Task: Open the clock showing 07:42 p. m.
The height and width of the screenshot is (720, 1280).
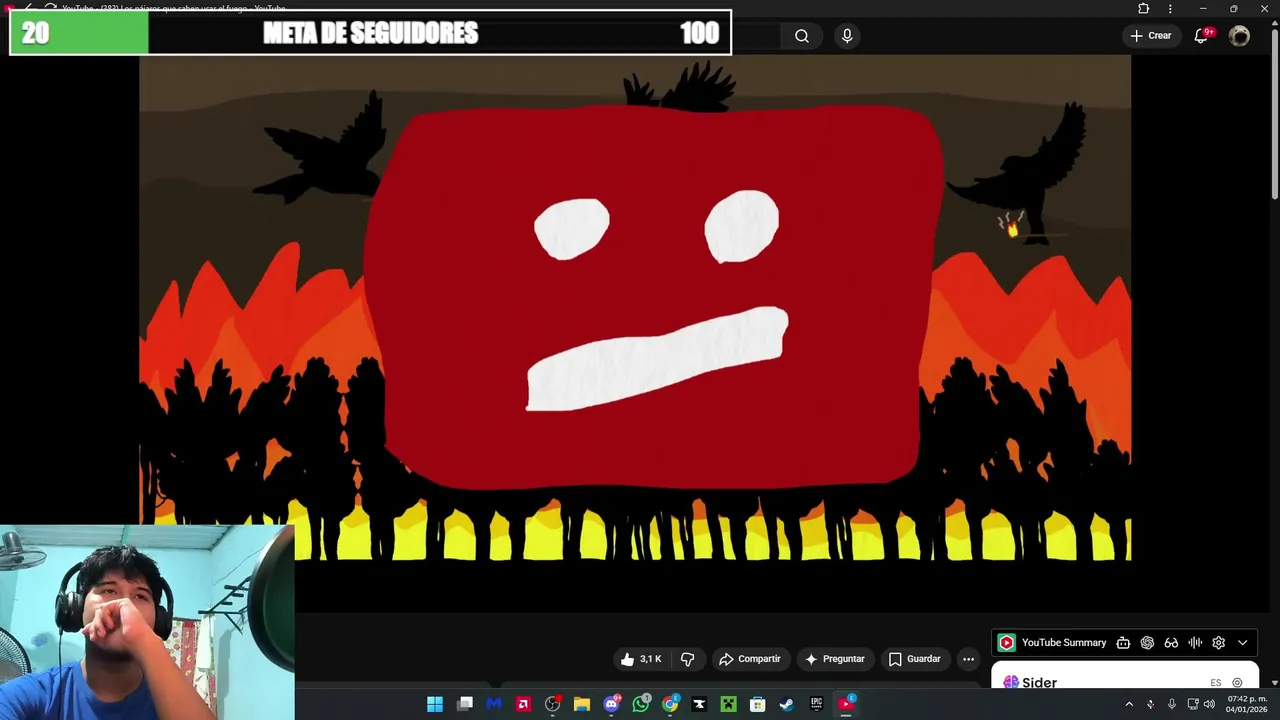Action: click(1247, 704)
